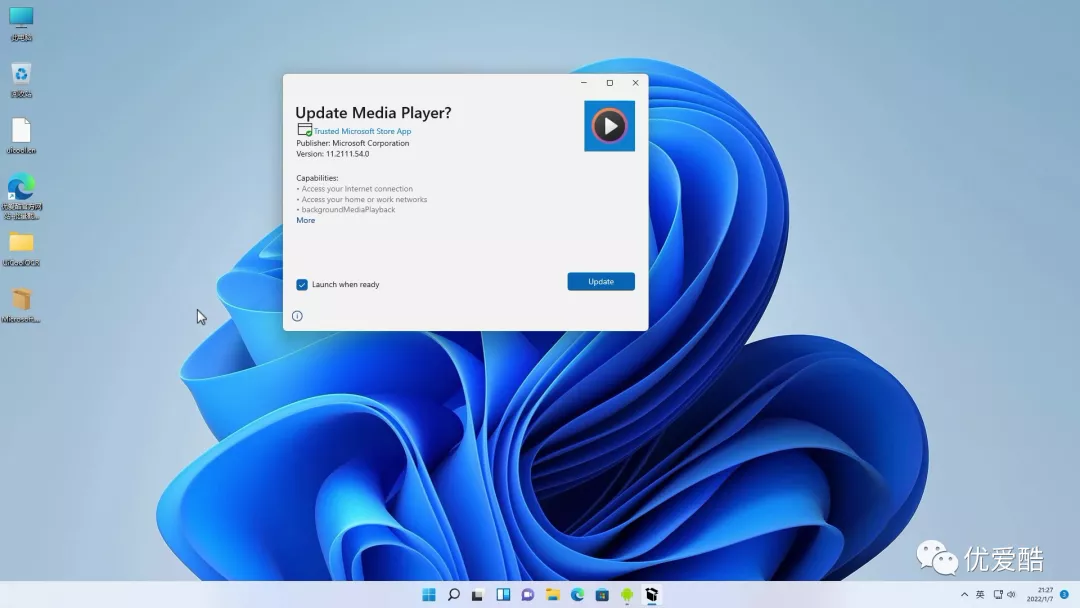Image resolution: width=1080 pixels, height=608 pixels.
Task: Click the Publisher: Microsoft Corporation text
Action: (353, 143)
